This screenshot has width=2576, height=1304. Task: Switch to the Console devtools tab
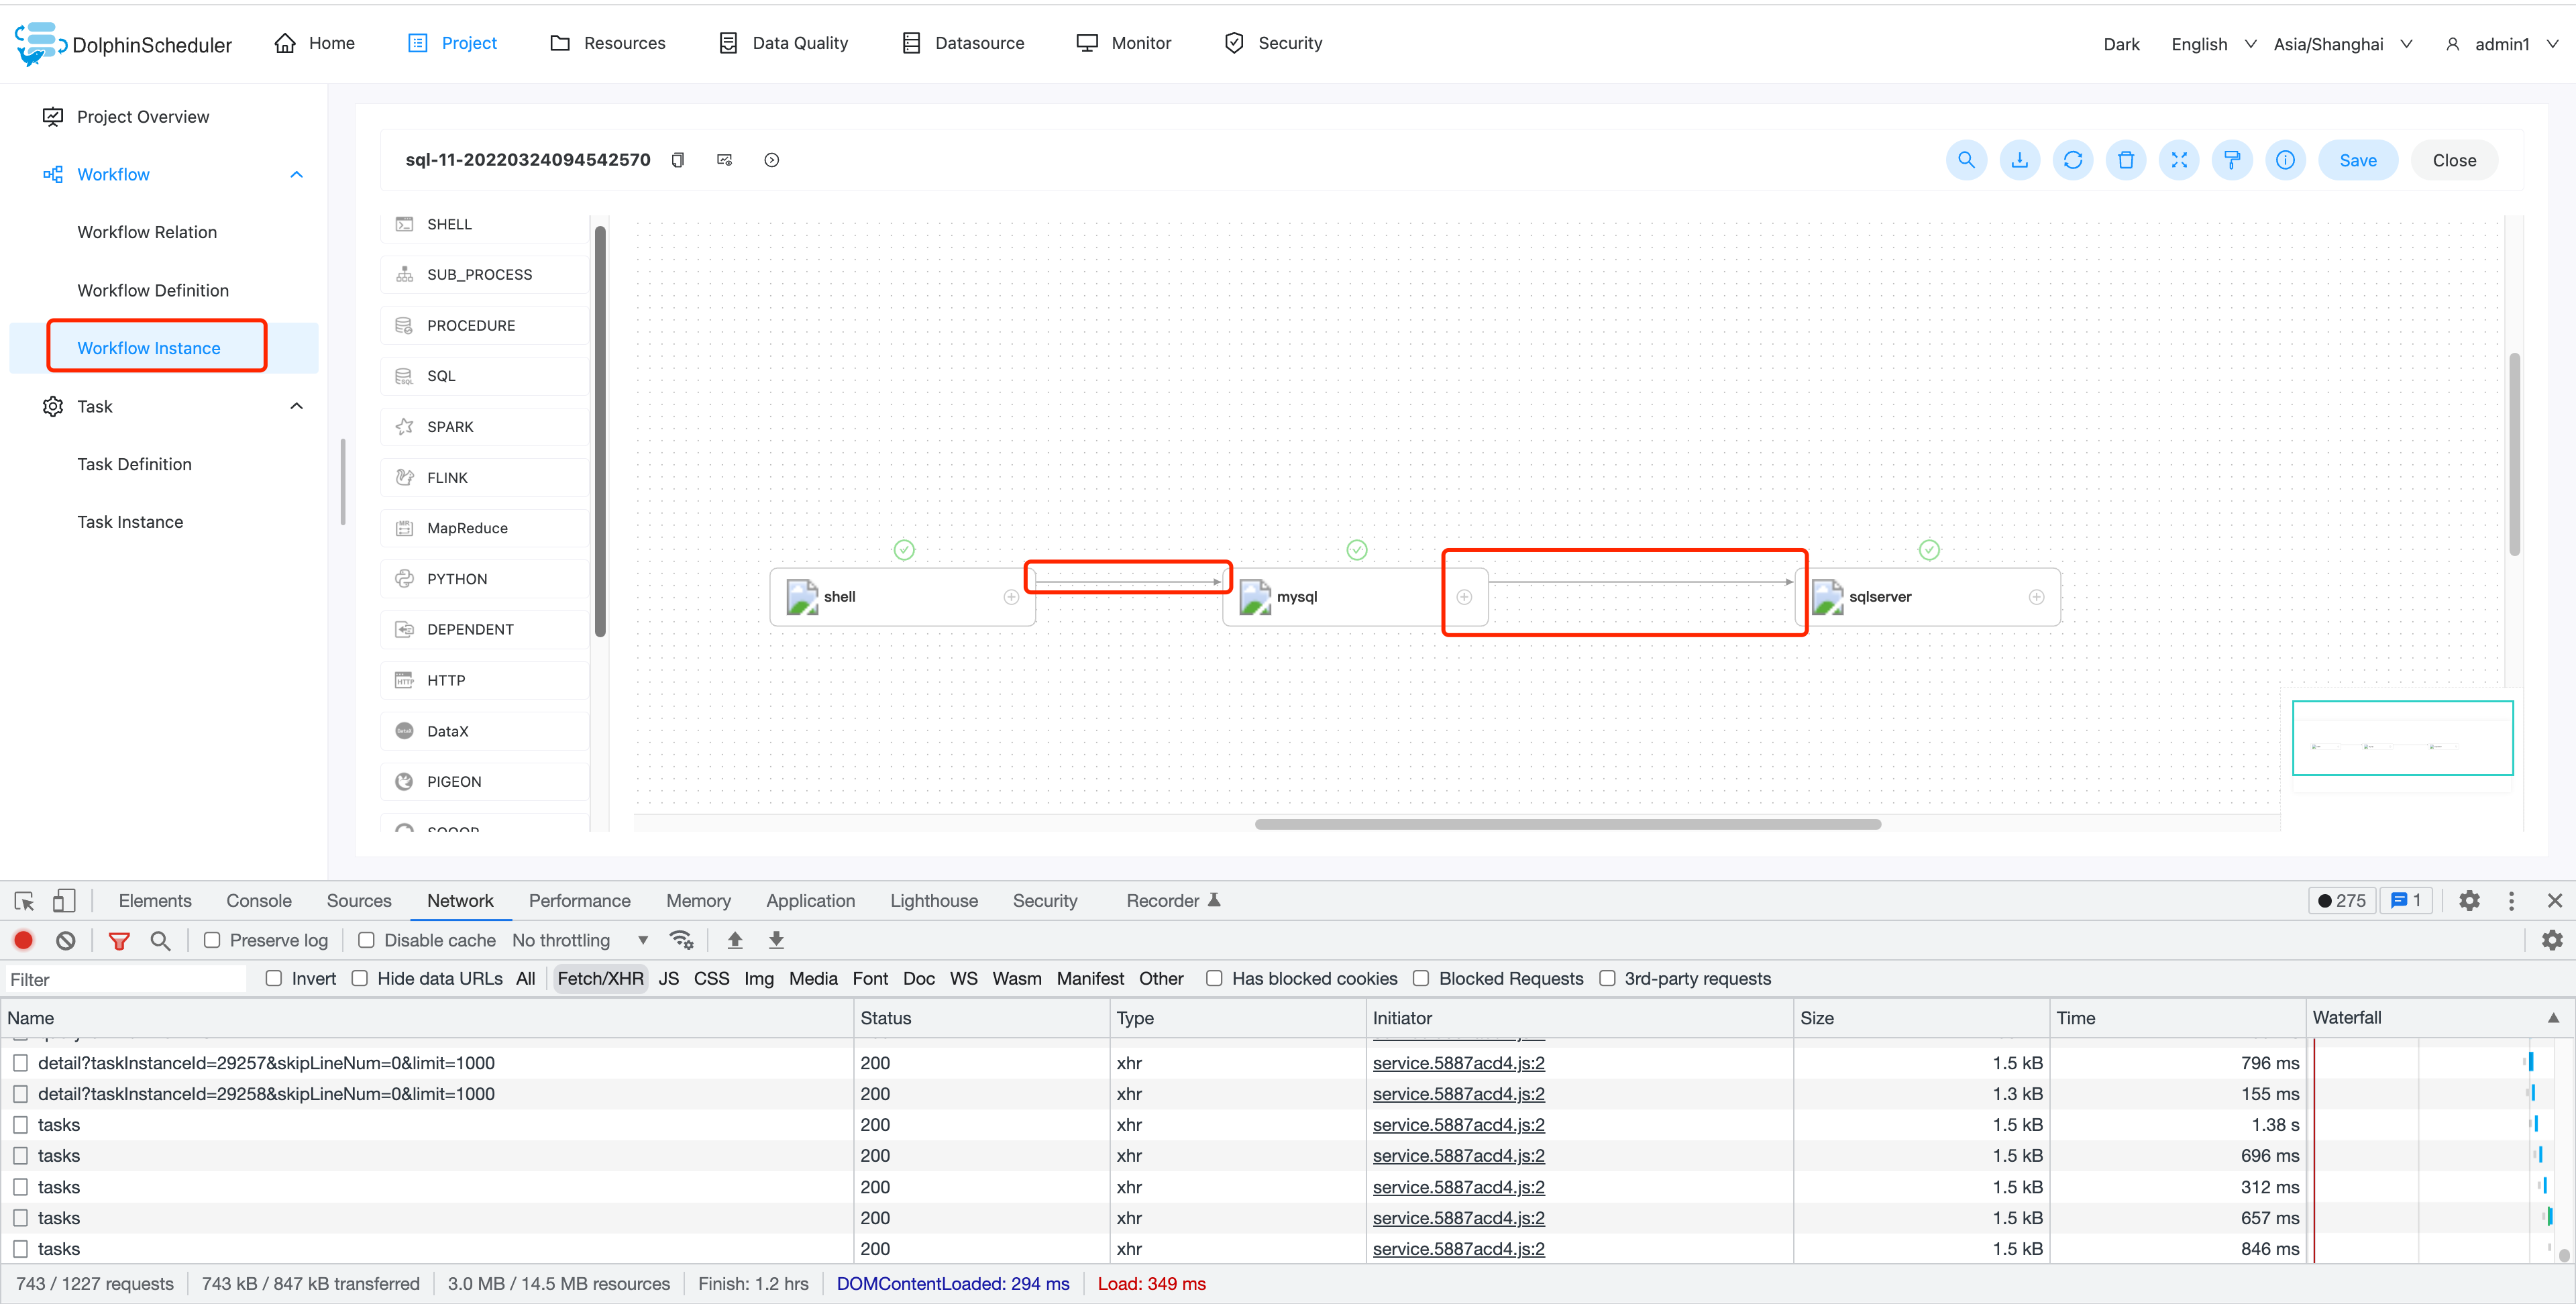click(258, 900)
